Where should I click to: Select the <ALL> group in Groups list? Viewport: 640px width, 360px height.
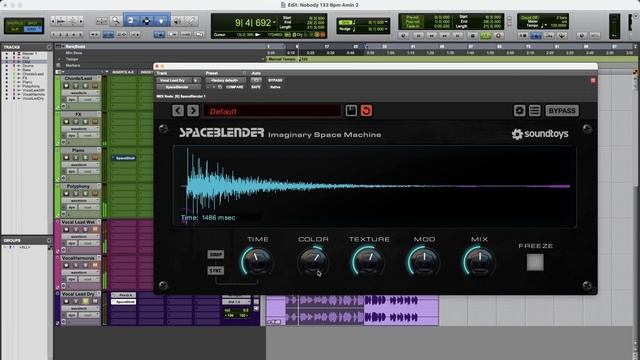(x=25, y=247)
